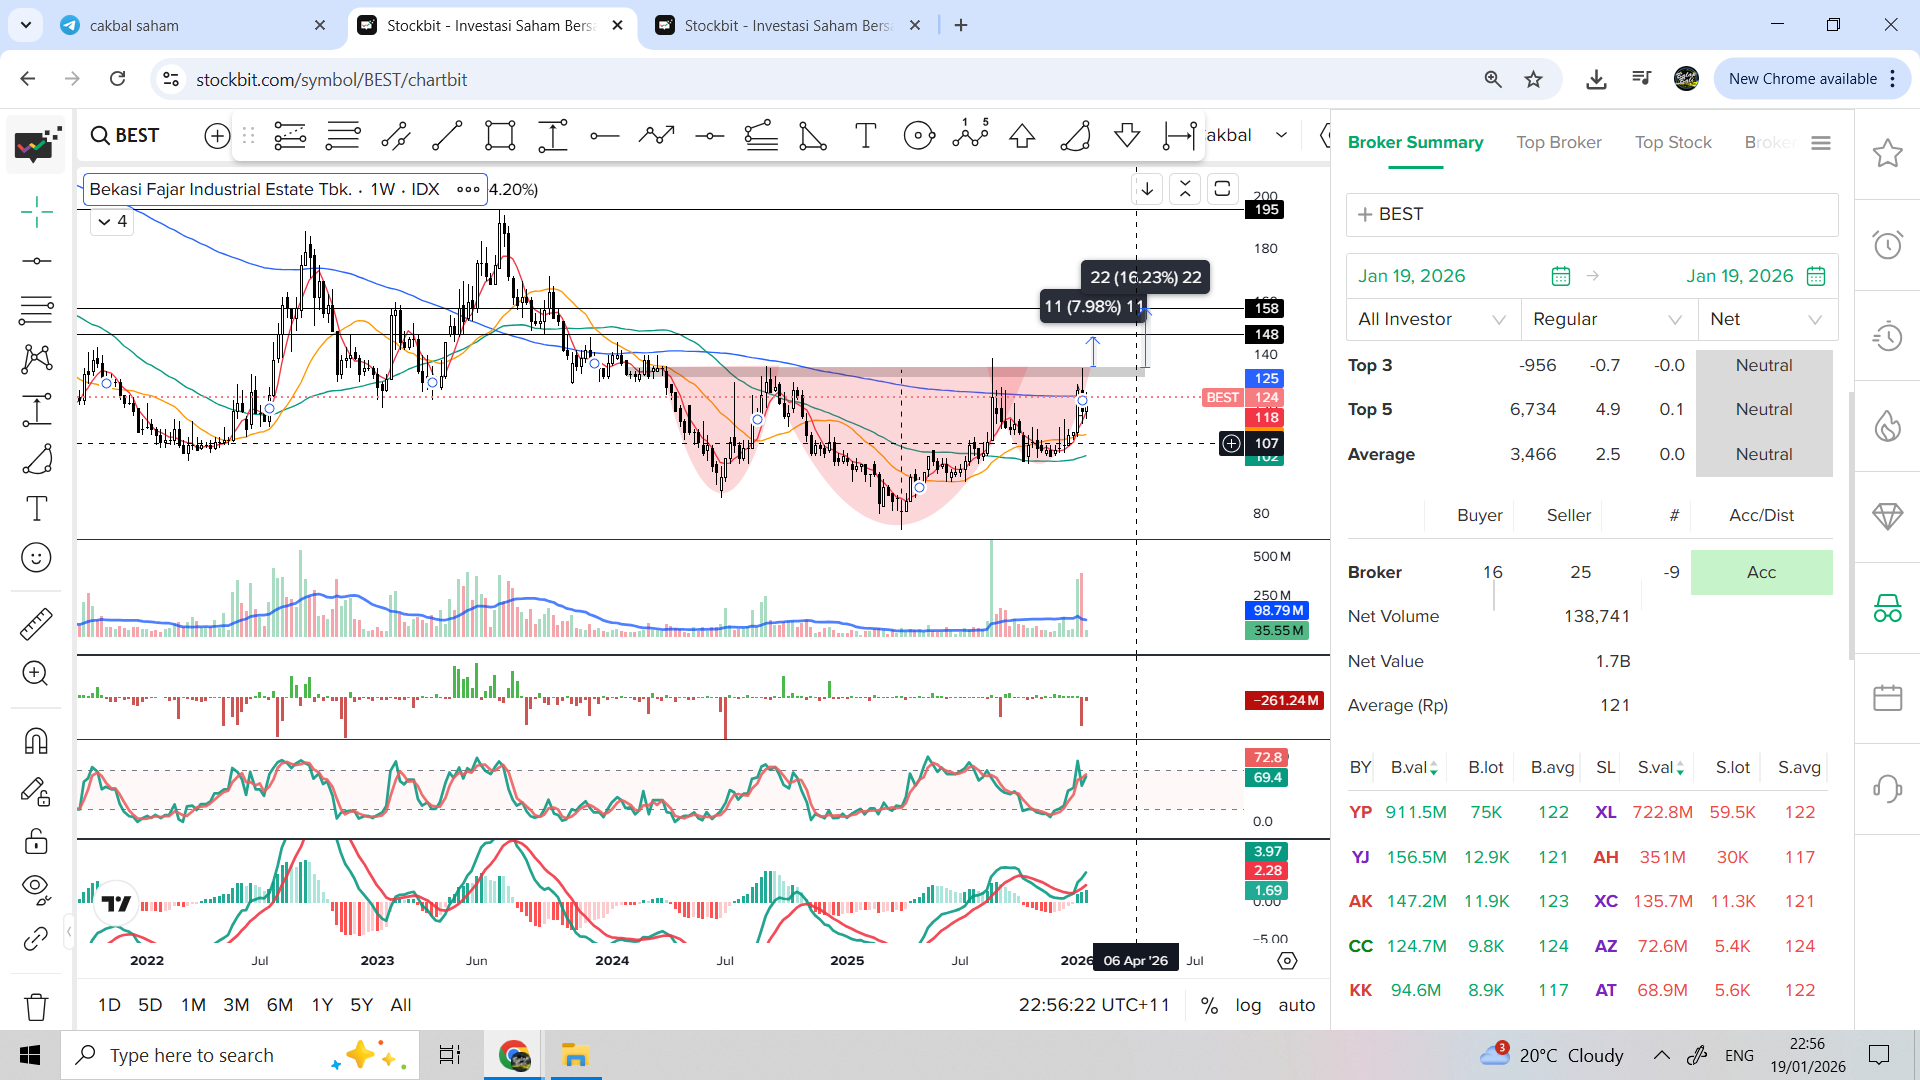Open File Explorer in the taskbar
Image resolution: width=1920 pixels, height=1080 pixels.
point(575,1055)
